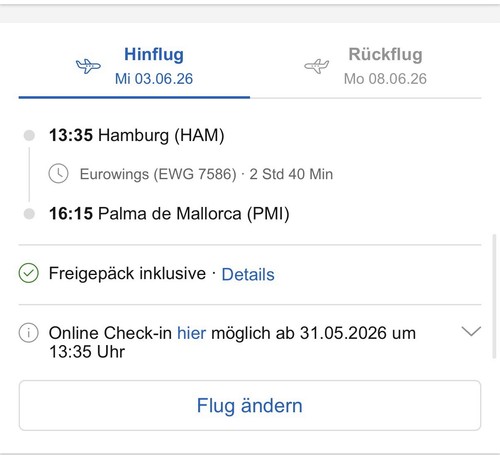This screenshot has height=455, width=500.
Task: Click the info icon next to Online Check-in
Action: point(29,333)
